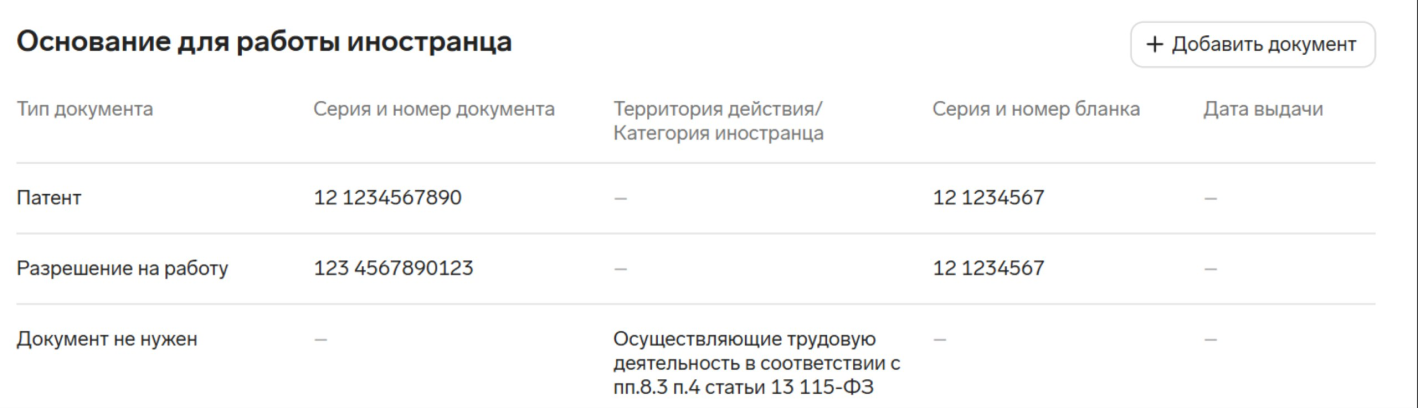Click the blank number in the Патент row
The width and height of the screenshot is (1418, 408).
(x=988, y=198)
